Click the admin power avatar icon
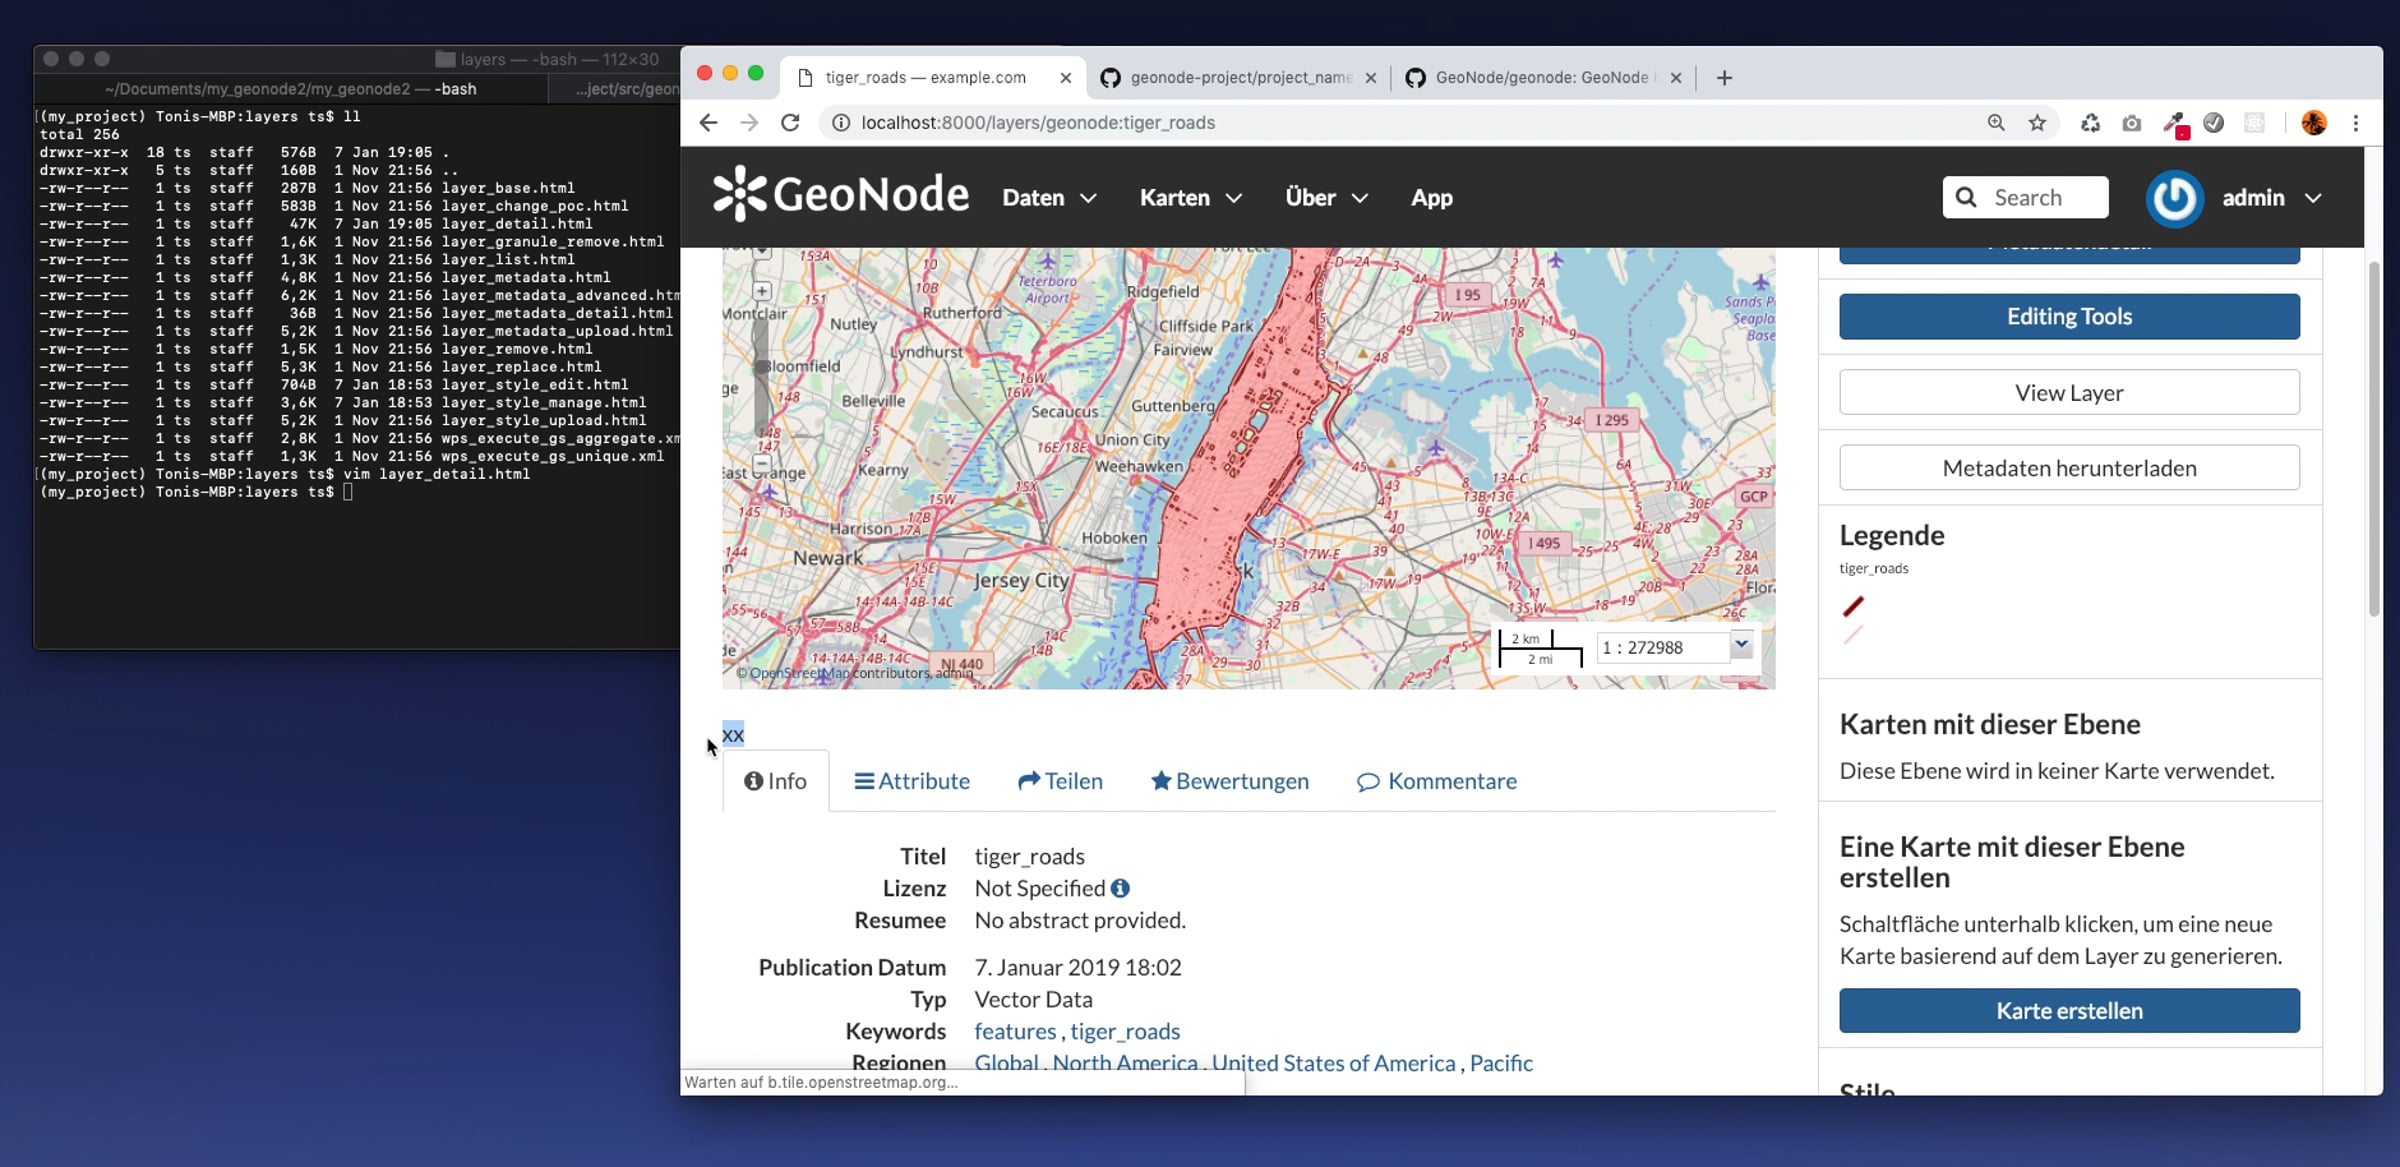This screenshot has width=2400, height=1167. (2175, 198)
